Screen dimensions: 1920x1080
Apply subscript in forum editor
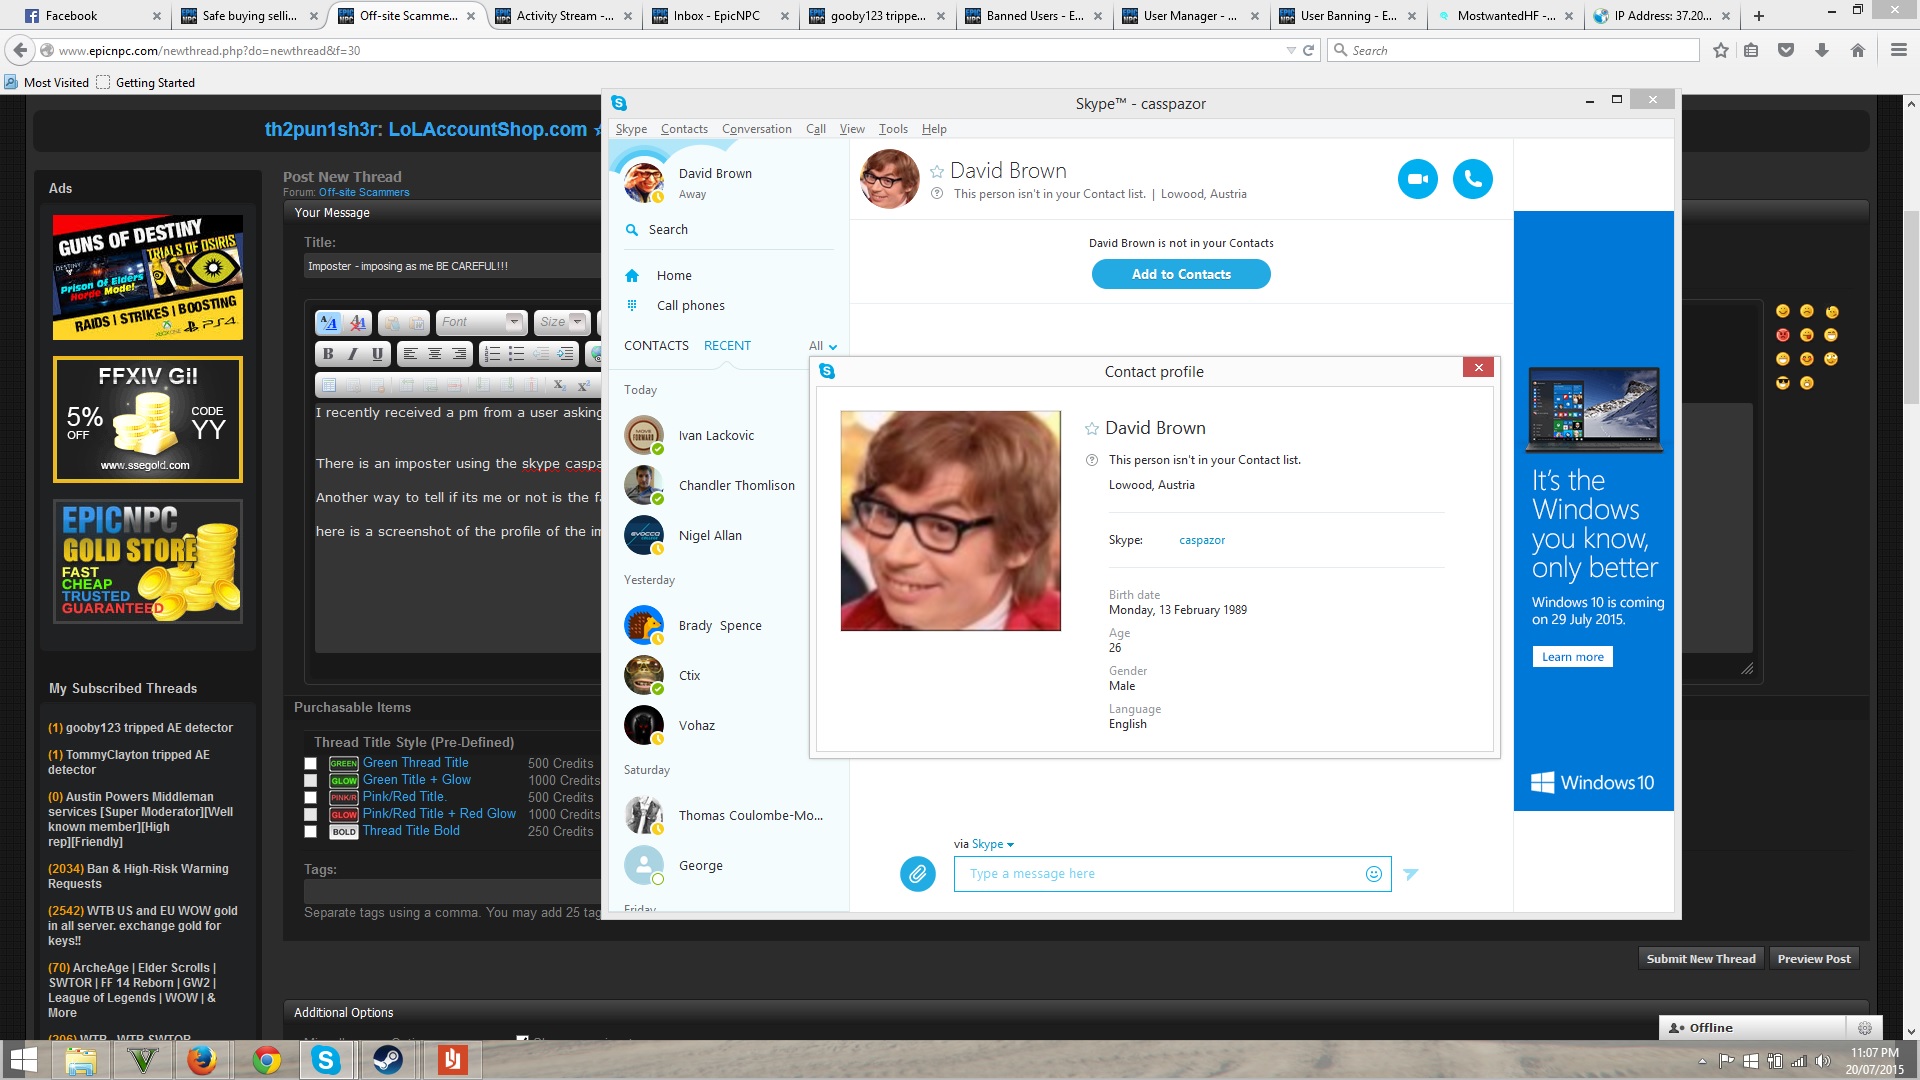[x=559, y=385]
